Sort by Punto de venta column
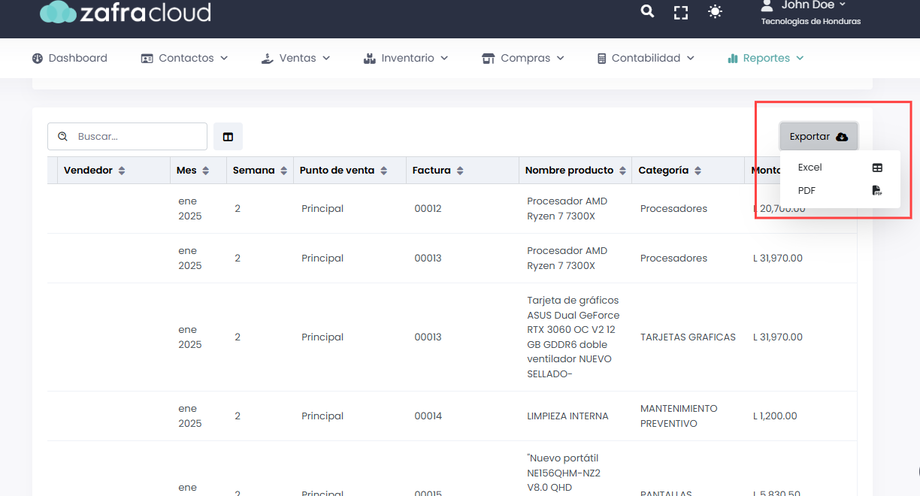 (x=343, y=171)
